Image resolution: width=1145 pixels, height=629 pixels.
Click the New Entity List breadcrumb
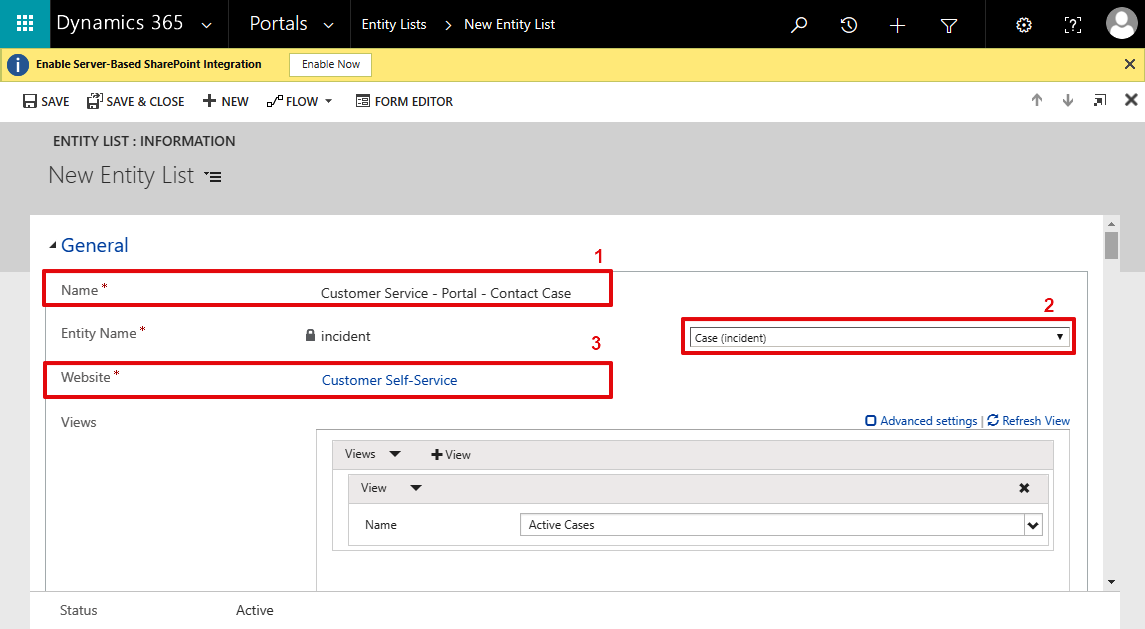pos(510,25)
